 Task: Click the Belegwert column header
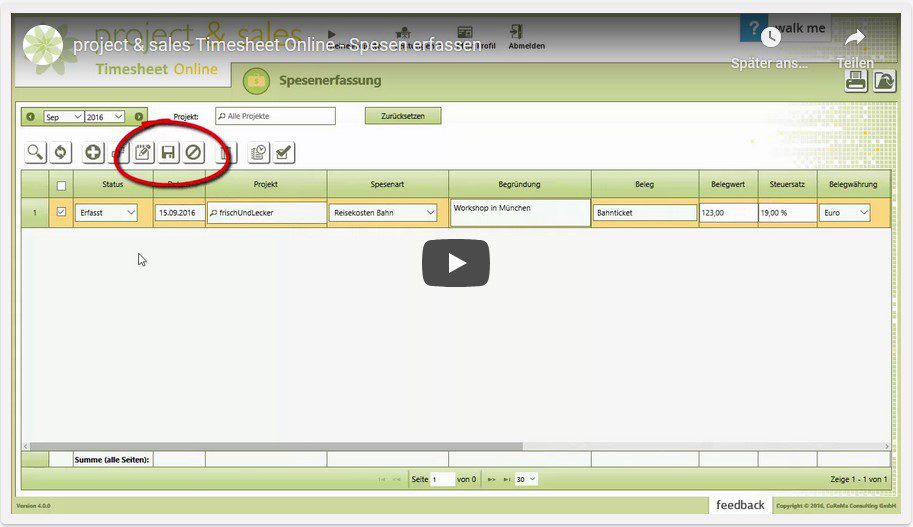pos(728,184)
